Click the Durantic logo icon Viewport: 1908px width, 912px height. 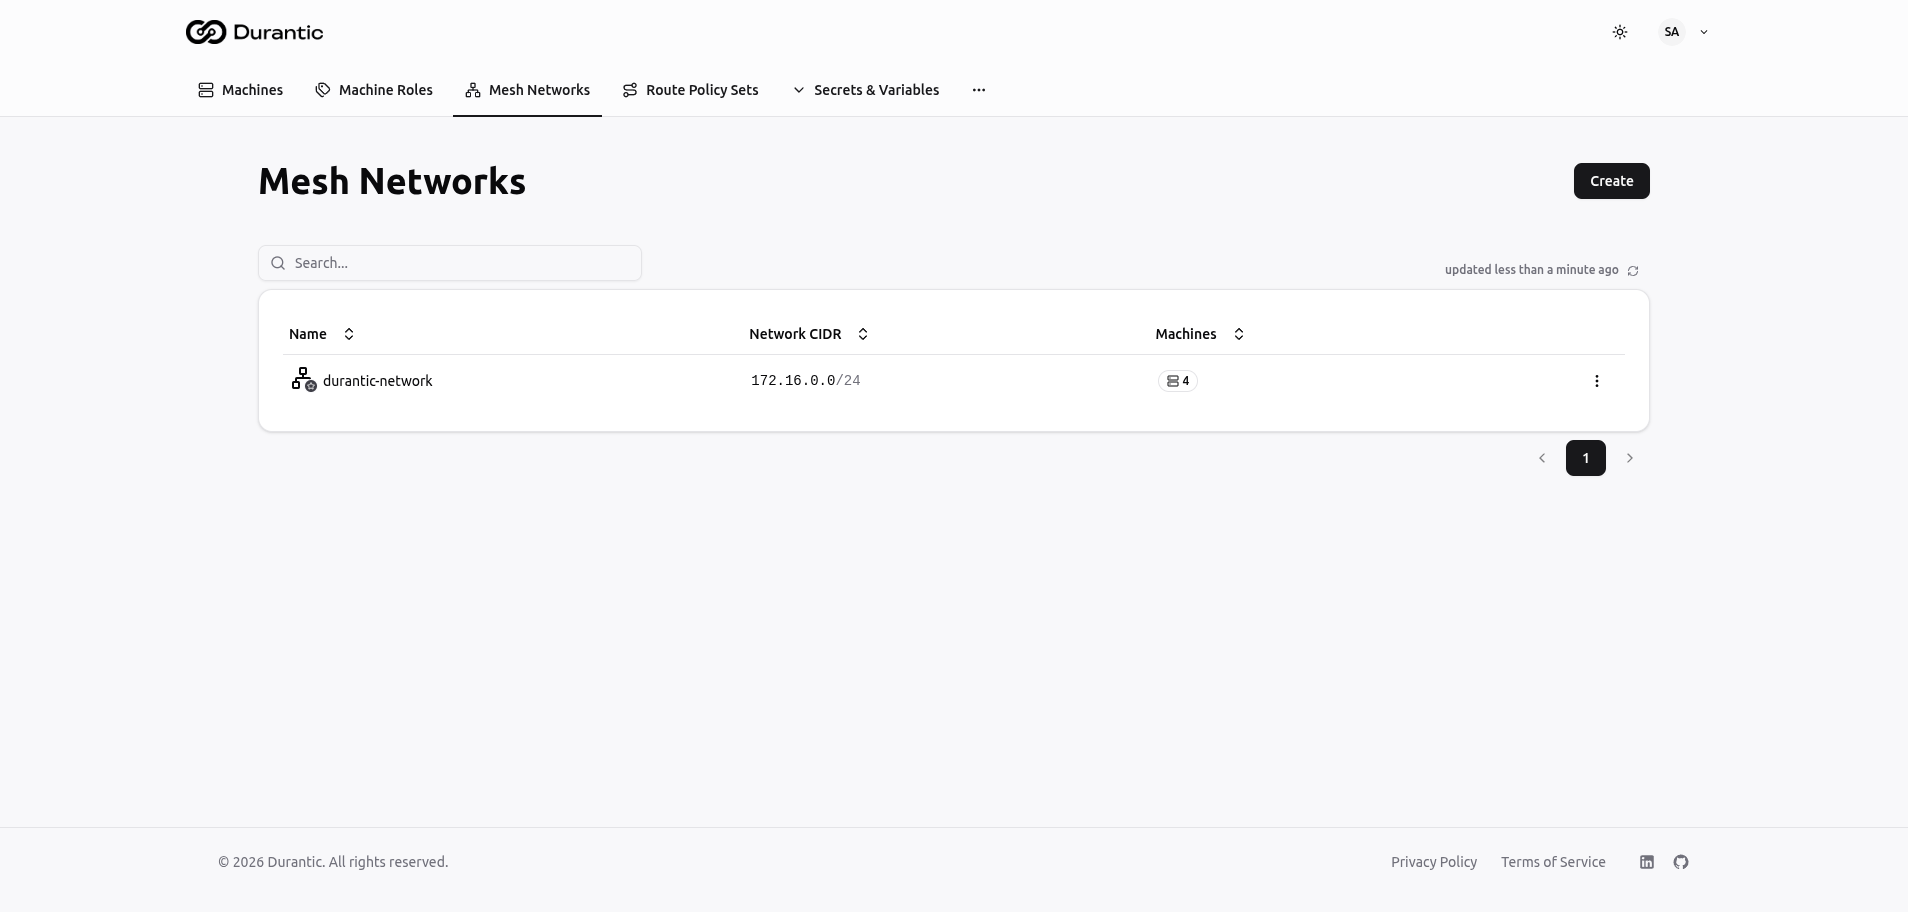[205, 32]
